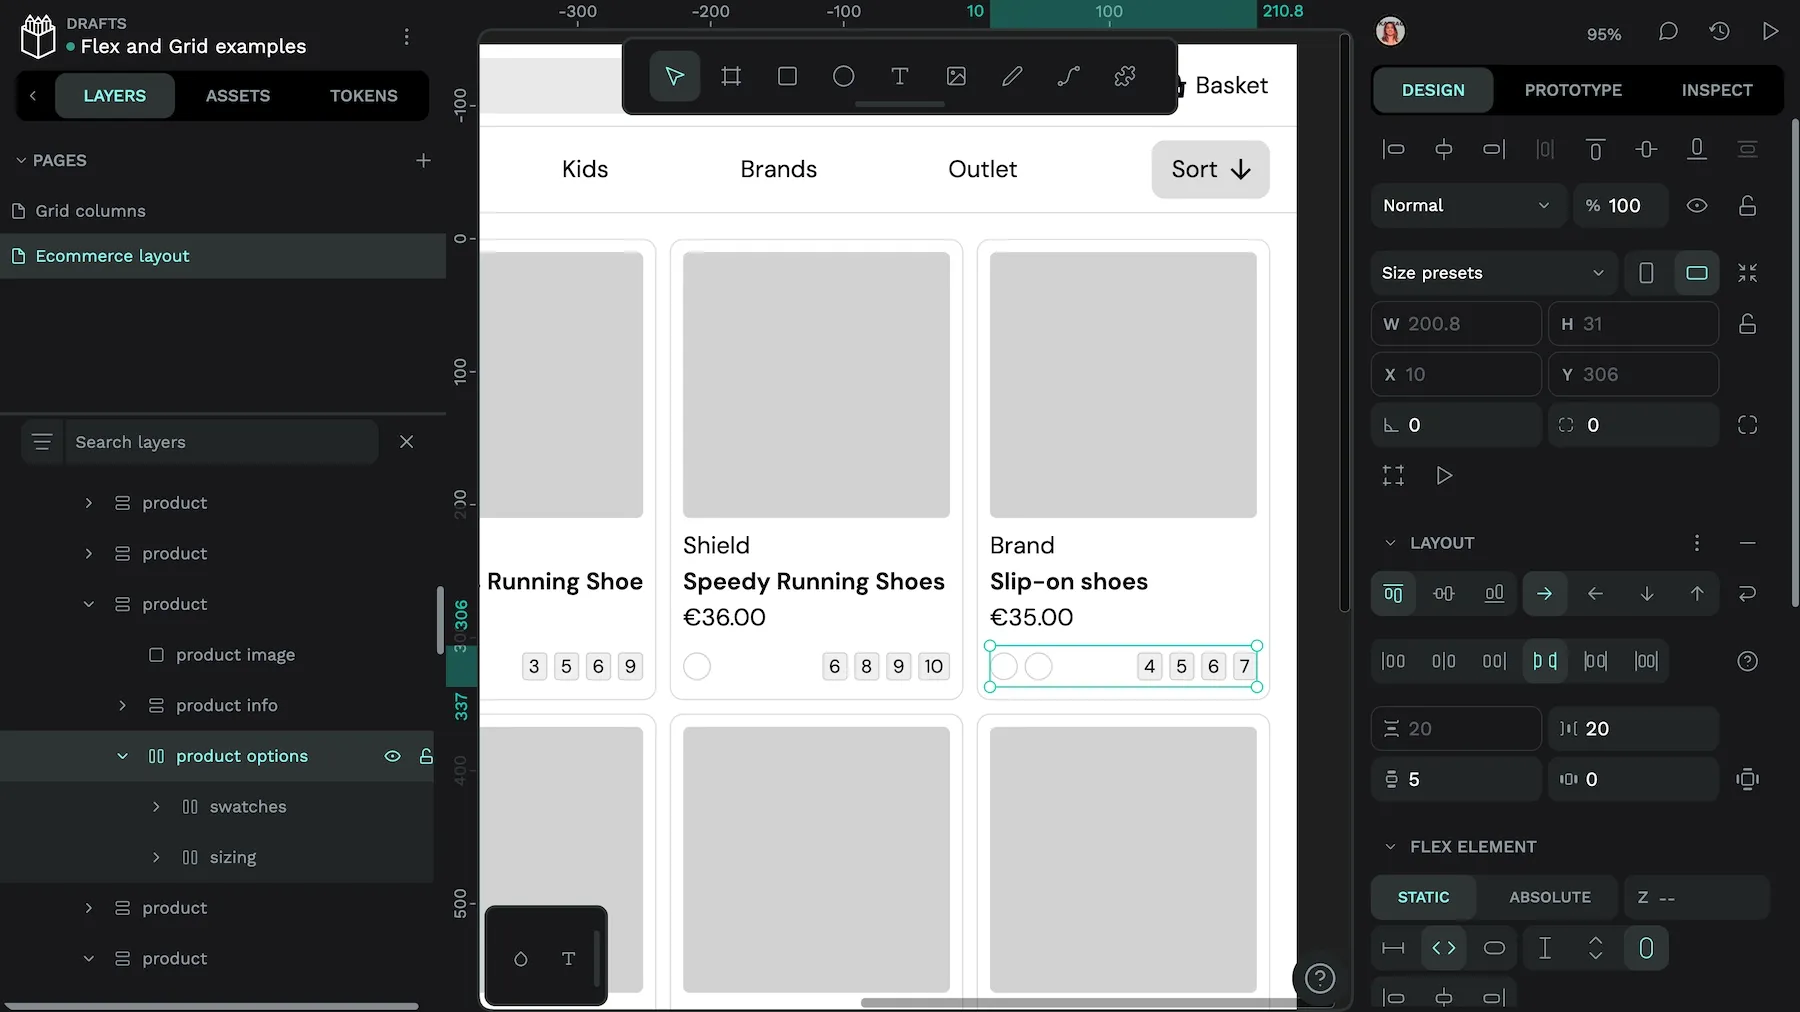This screenshot has height=1012, width=1800.
Task: Select the Path (curve) tool
Action: pos(1068,77)
